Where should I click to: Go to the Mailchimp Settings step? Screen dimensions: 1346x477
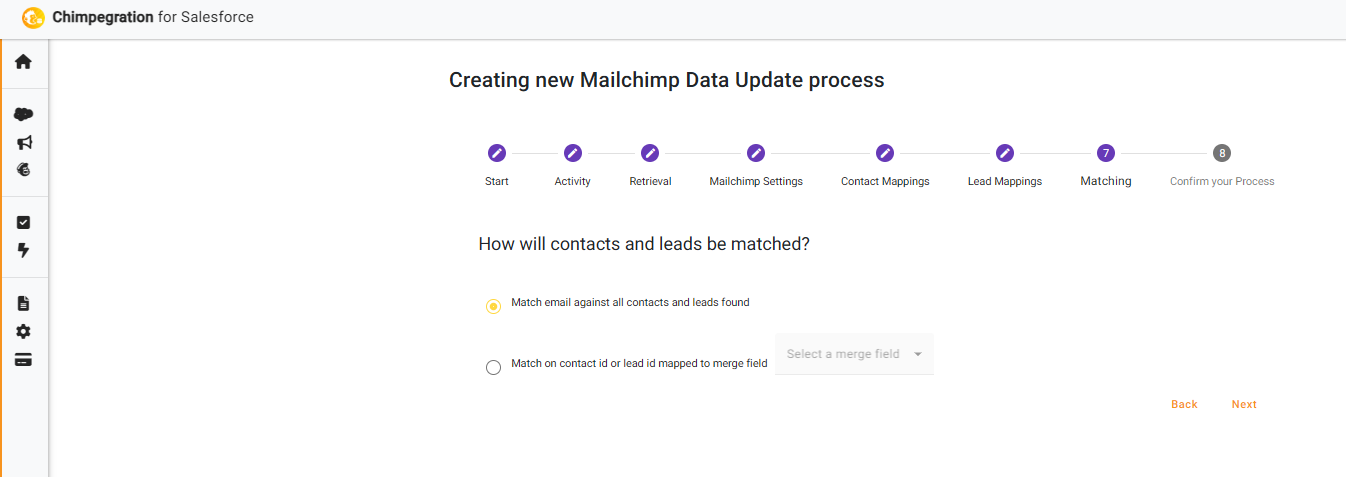[x=756, y=153]
